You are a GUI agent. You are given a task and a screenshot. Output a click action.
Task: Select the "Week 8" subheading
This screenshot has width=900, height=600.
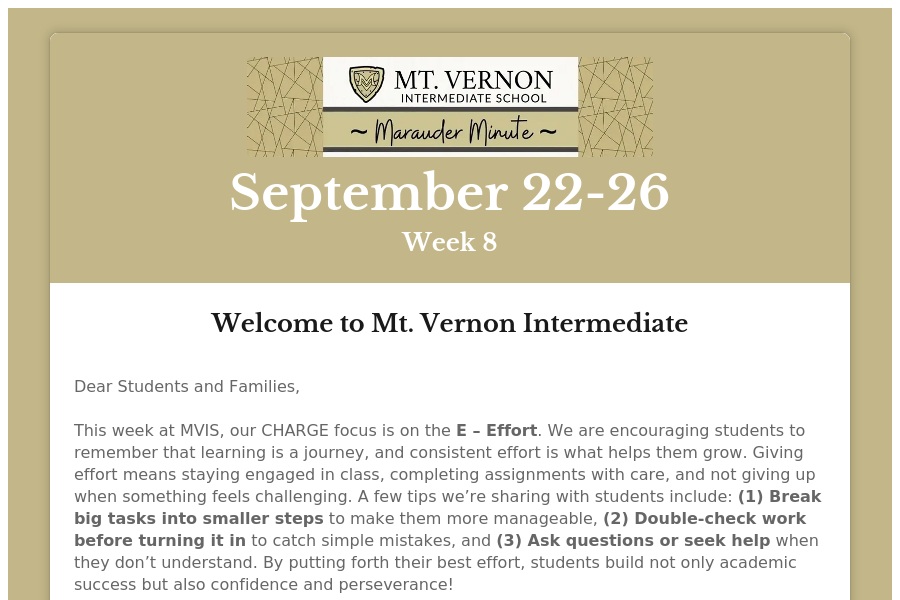coord(450,242)
